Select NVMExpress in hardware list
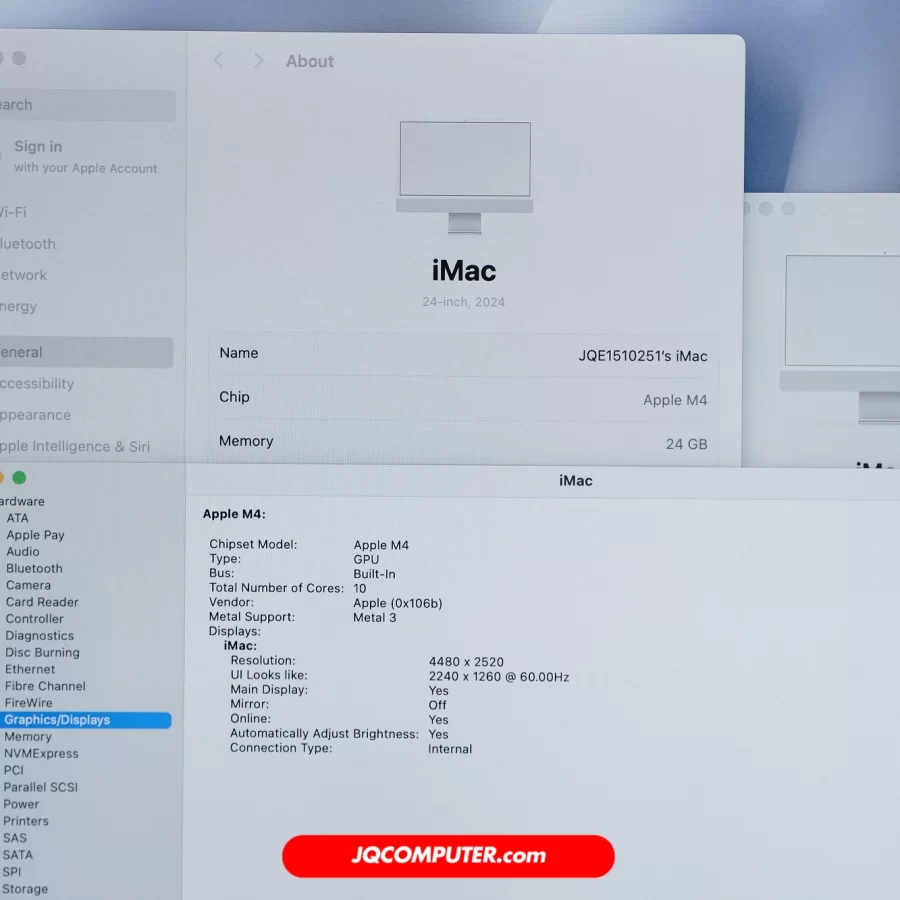The height and width of the screenshot is (900, 900). click(x=41, y=753)
